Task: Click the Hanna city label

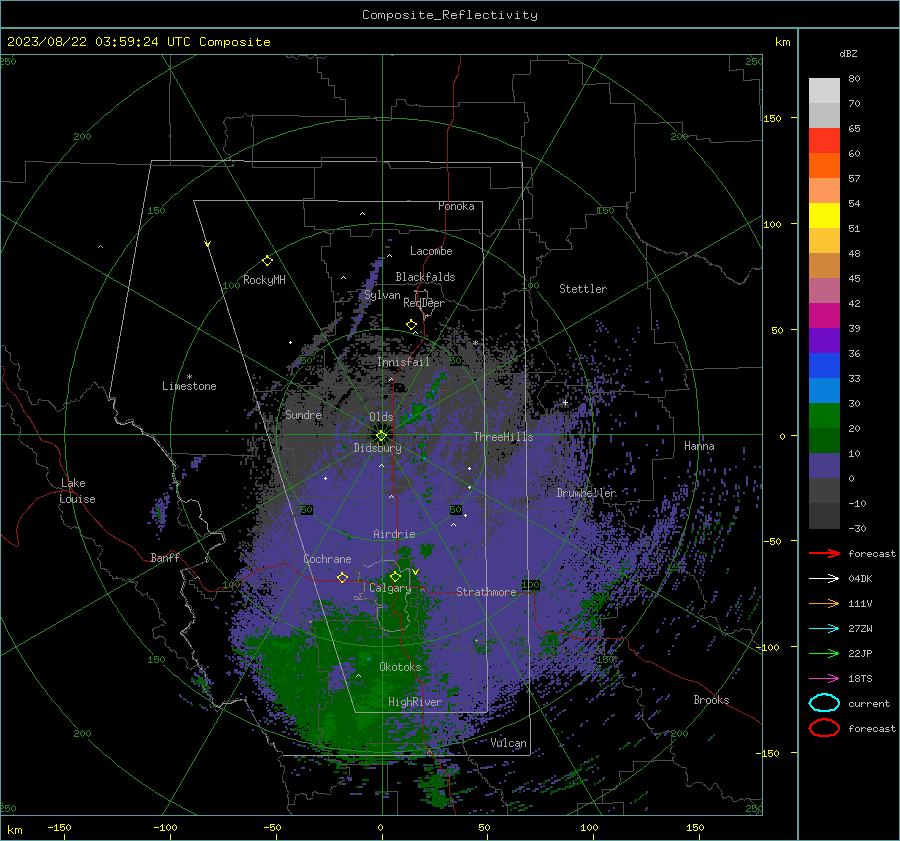Action: click(699, 445)
